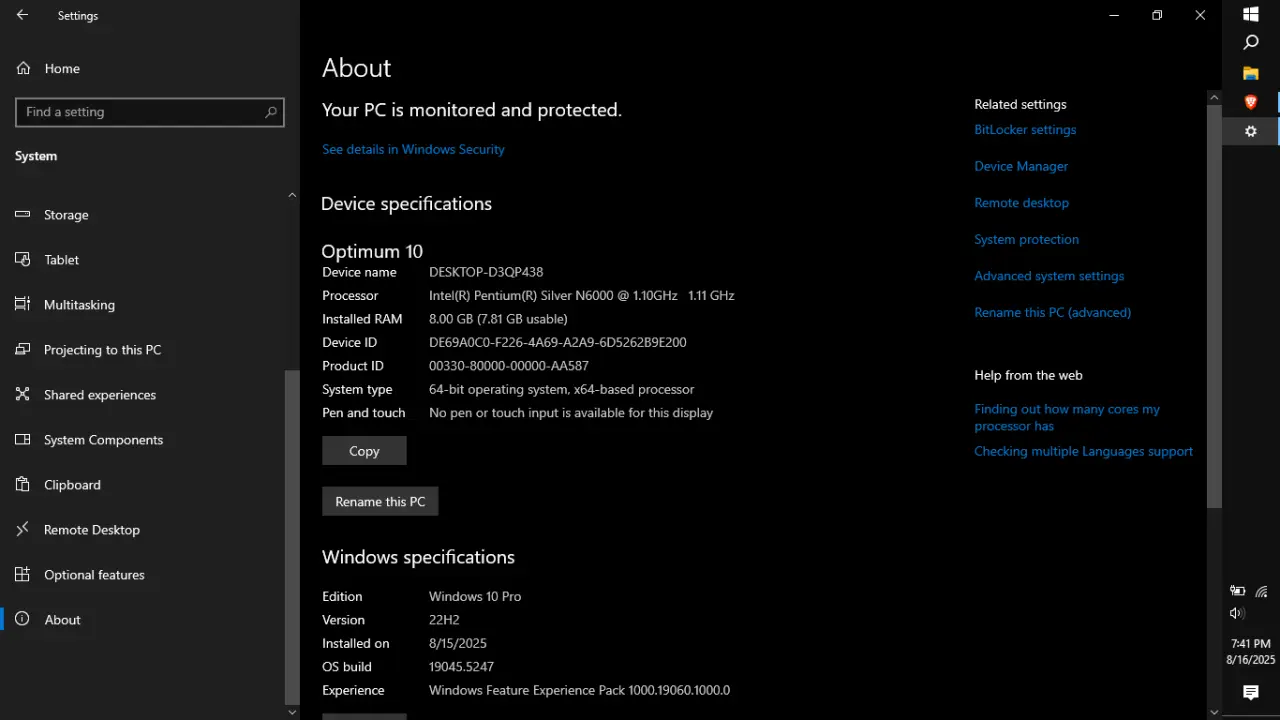This screenshot has height=720, width=1280.
Task: Click the Windows specifications heading
Action: click(x=418, y=557)
